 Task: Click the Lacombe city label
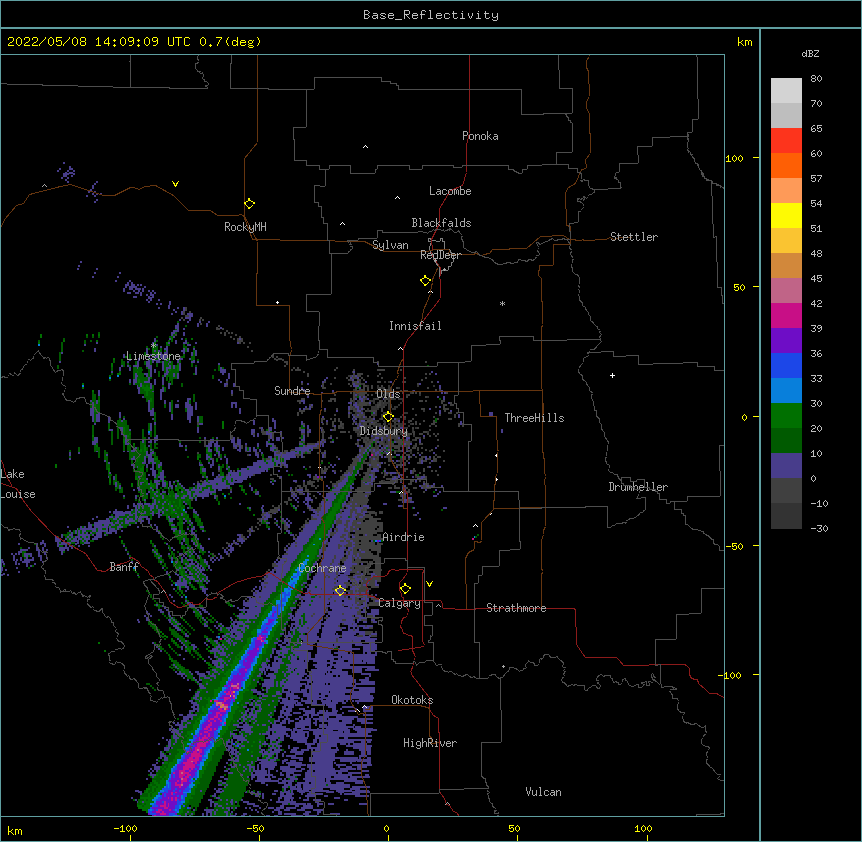(x=450, y=191)
